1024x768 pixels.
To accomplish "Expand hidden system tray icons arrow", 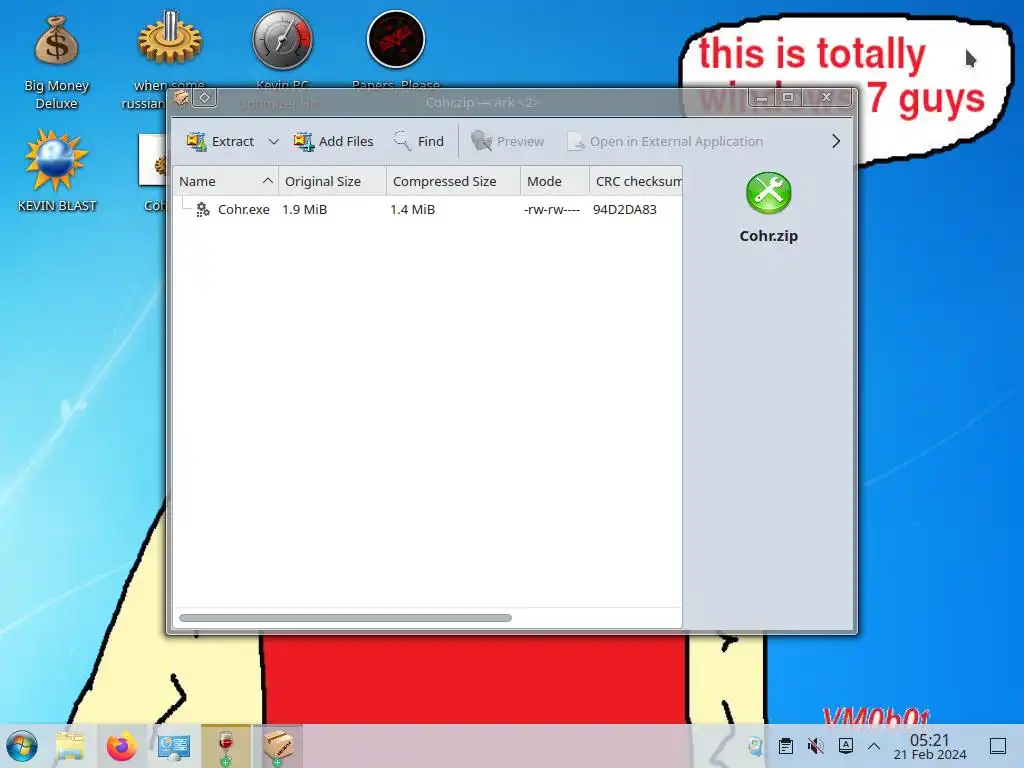I will (x=874, y=746).
